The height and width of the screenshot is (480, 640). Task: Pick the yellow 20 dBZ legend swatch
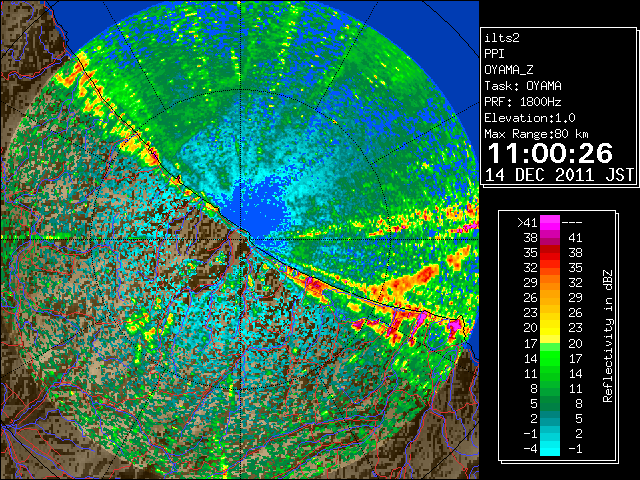click(550, 328)
